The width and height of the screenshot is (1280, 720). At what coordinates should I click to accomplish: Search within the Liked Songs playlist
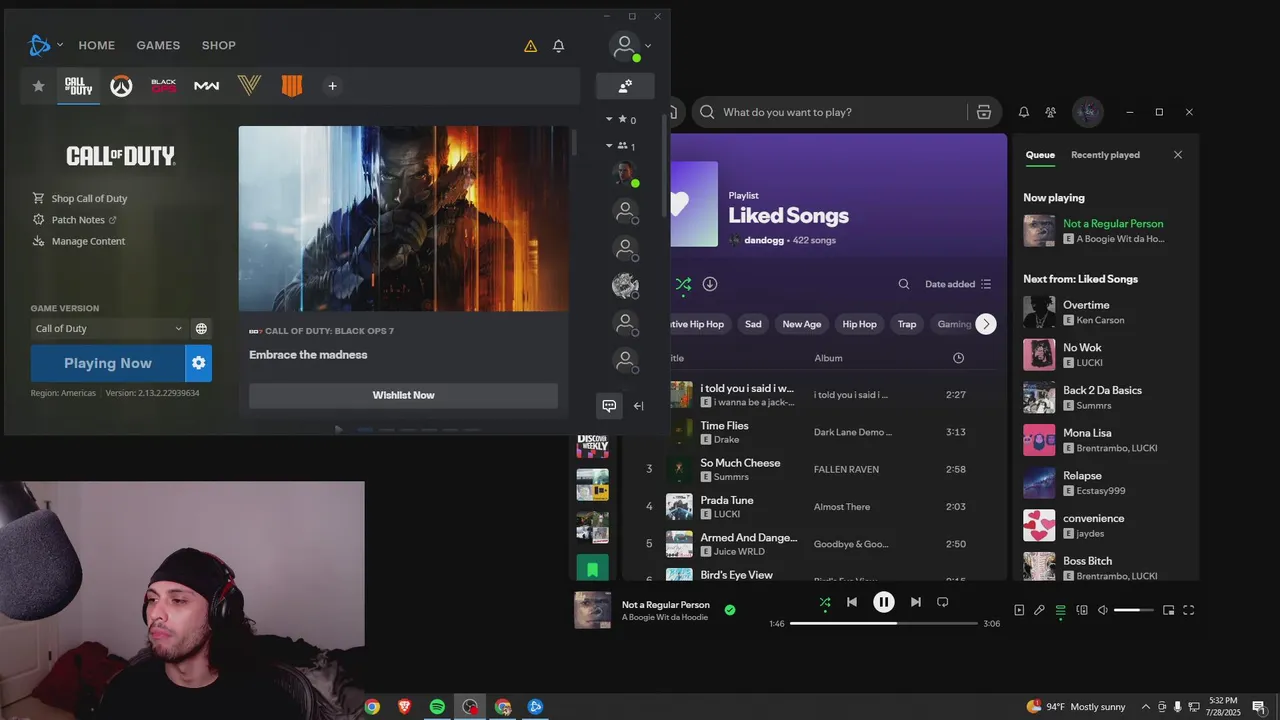904,284
